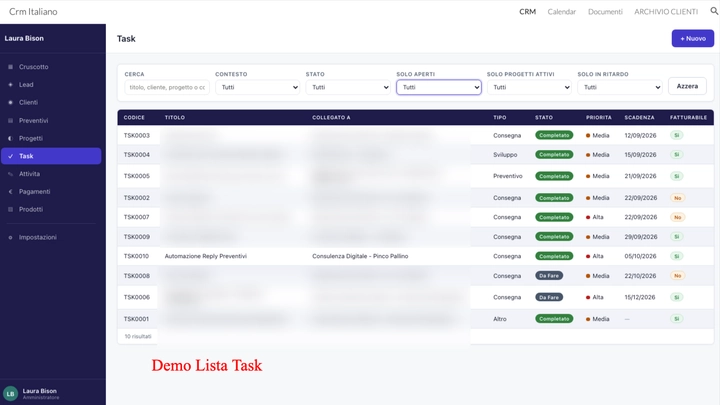Image resolution: width=720 pixels, height=405 pixels.
Task: Click the Task checkmark icon in sidebar
Action: [x=11, y=156]
